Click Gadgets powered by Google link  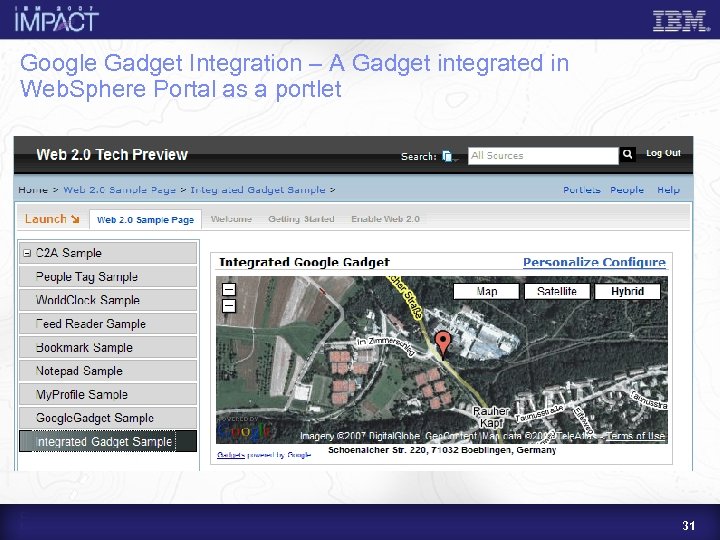click(264, 455)
